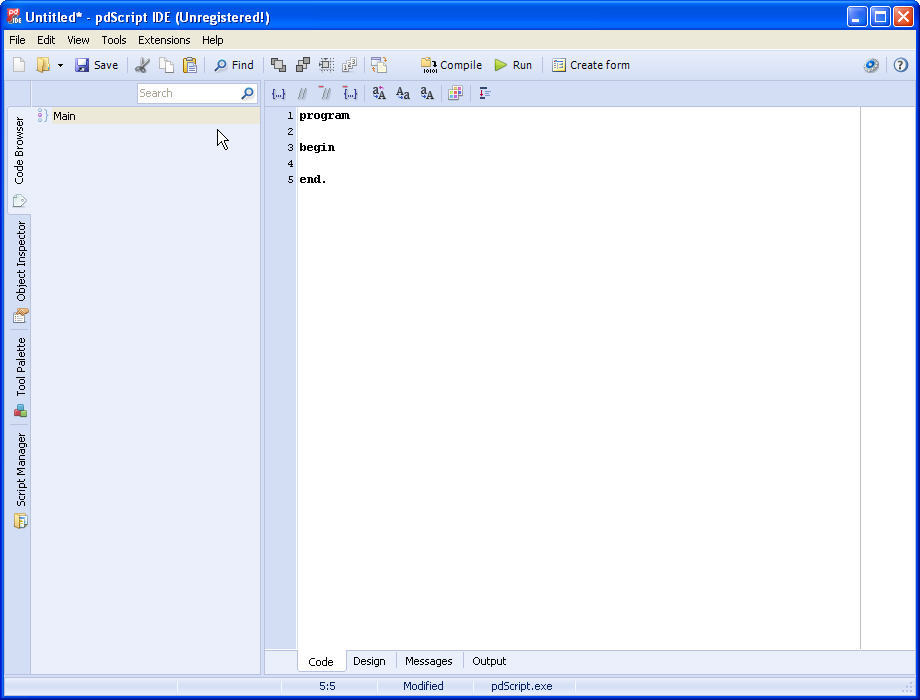Switch to the Code tab

point(321,662)
